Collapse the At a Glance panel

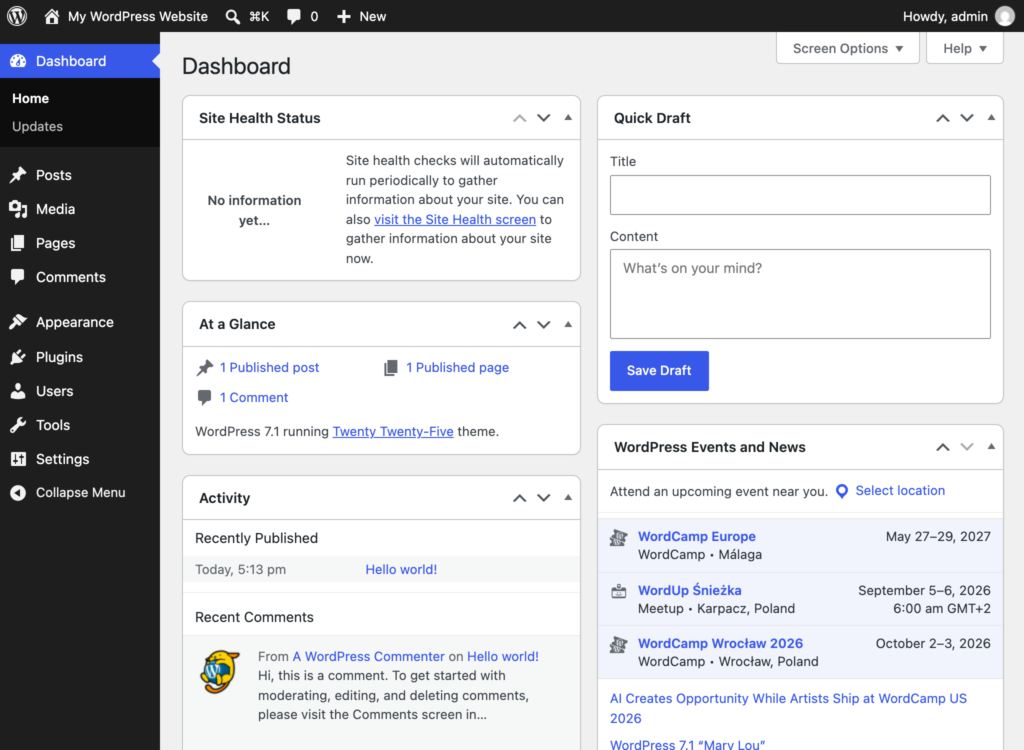pos(568,324)
